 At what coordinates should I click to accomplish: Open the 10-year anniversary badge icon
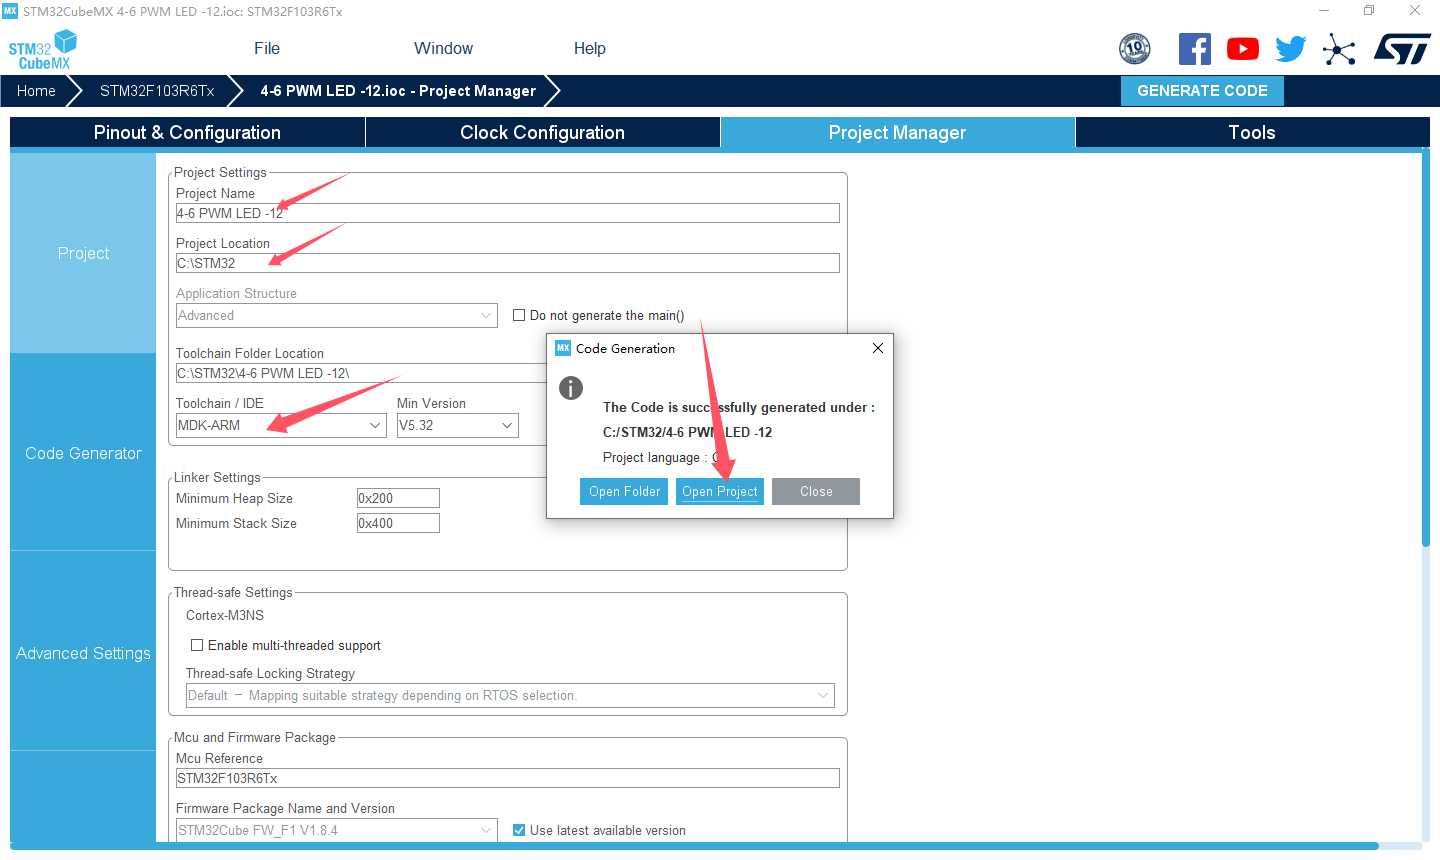point(1134,49)
